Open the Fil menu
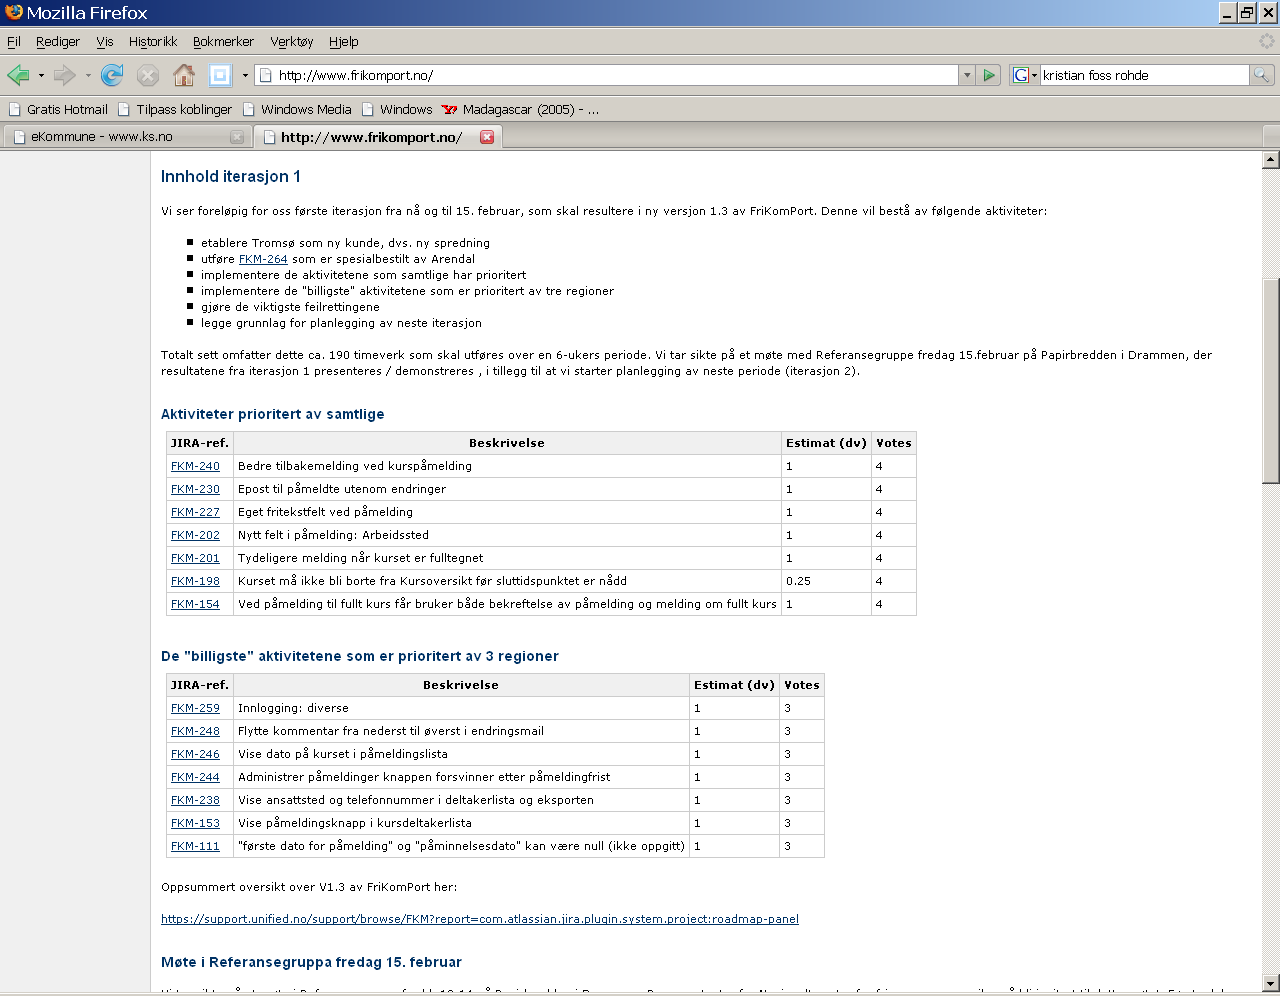1280x996 pixels. (x=14, y=41)
